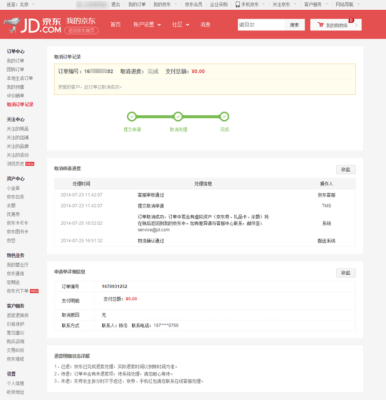The image size is (386, 400).
Task: Open 关注的活动 in the sidebar
Action: tap(18, 155)
